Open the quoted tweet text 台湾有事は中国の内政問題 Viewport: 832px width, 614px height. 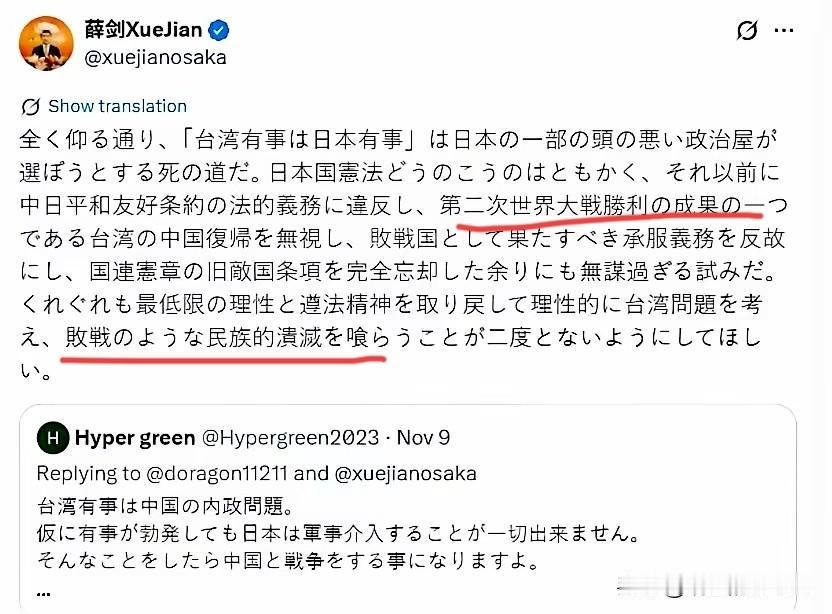tap(165, 506)
